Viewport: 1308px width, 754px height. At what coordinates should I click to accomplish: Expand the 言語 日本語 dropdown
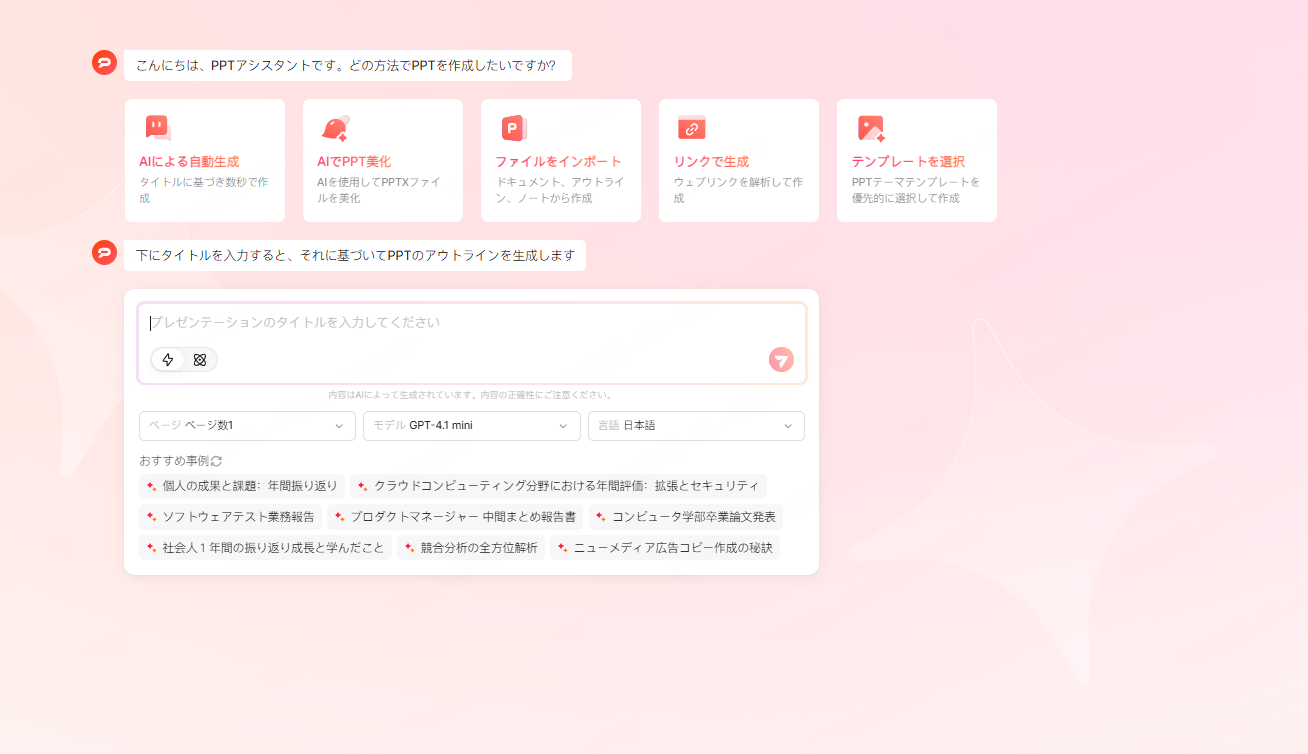(x=696, y=426)
